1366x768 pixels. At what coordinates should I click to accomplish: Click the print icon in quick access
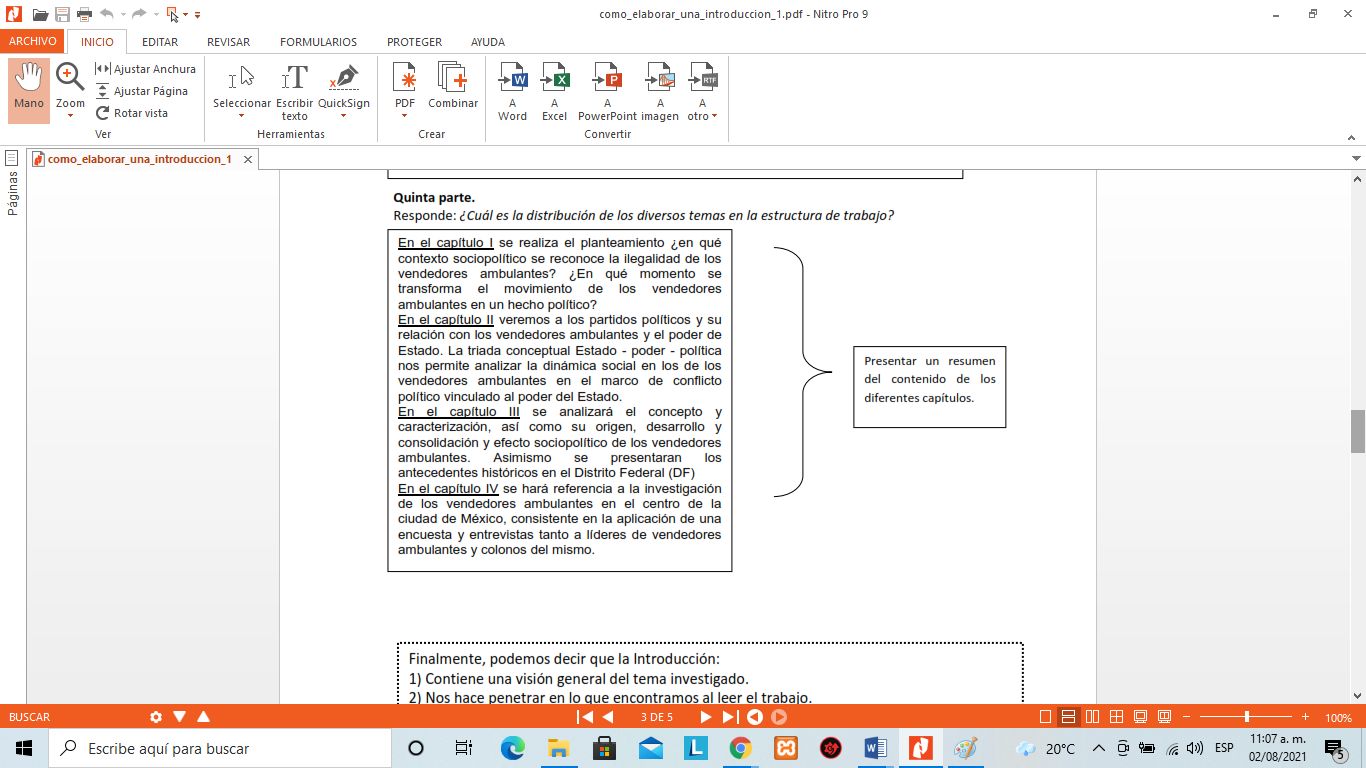(85, 14)
